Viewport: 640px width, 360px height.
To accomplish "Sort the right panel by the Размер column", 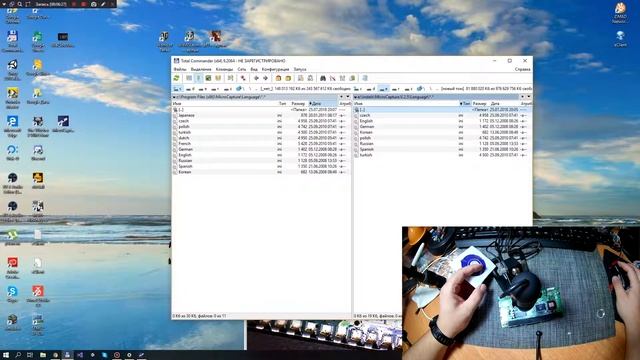I will pos(480,104).
